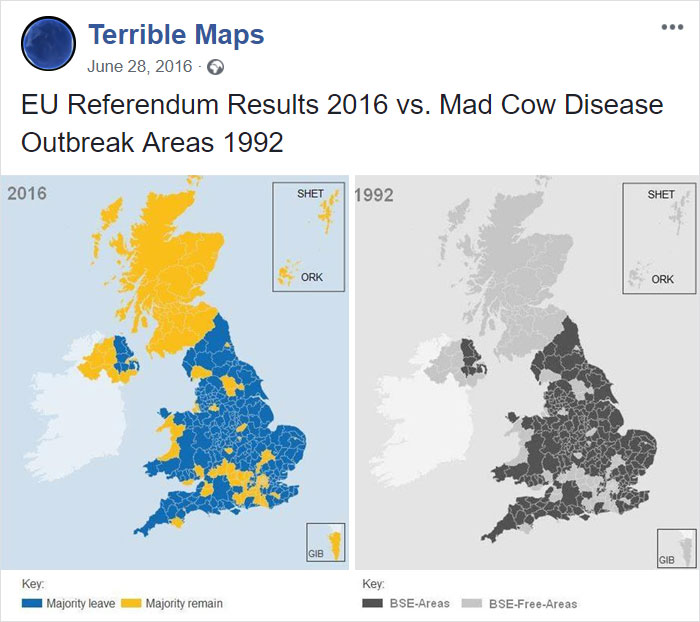Click the GIB inset on the 2016 map
The image size is (700, 622).
[326, 545]
